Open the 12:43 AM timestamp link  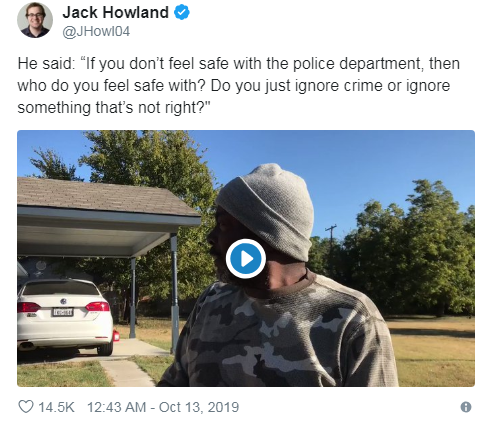coord(117,407)
